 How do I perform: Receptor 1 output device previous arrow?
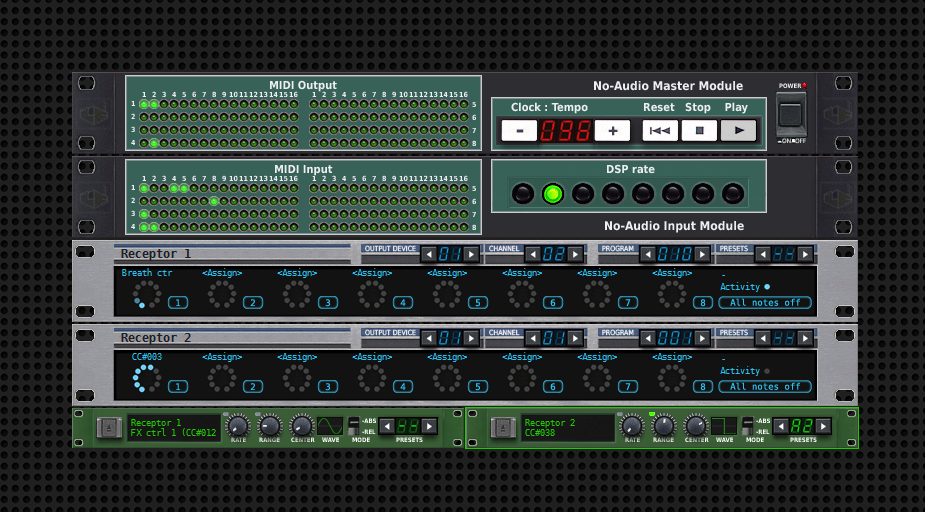(x=429, y=254)
